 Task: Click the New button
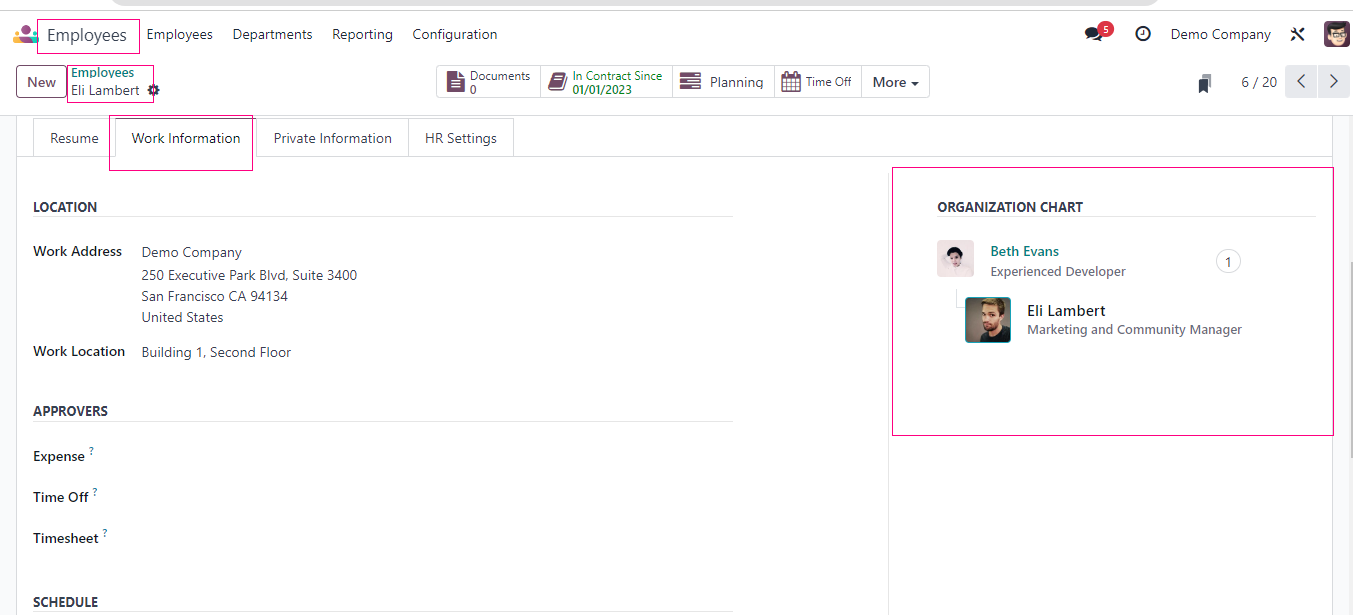click(x=42, y=82)
